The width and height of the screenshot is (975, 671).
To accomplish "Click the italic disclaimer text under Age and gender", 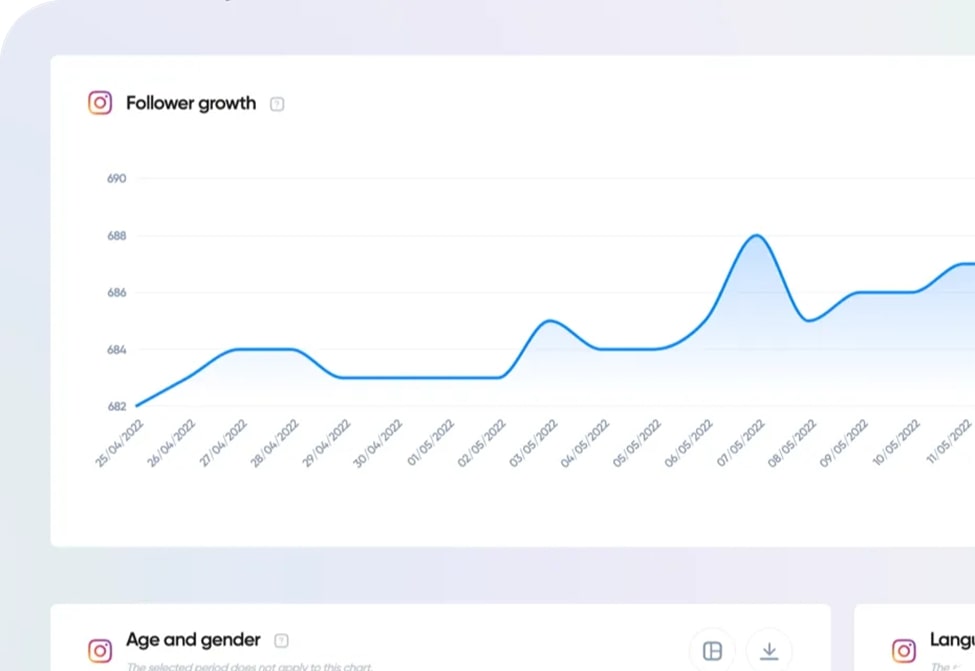I will click(x=250, y=664).
